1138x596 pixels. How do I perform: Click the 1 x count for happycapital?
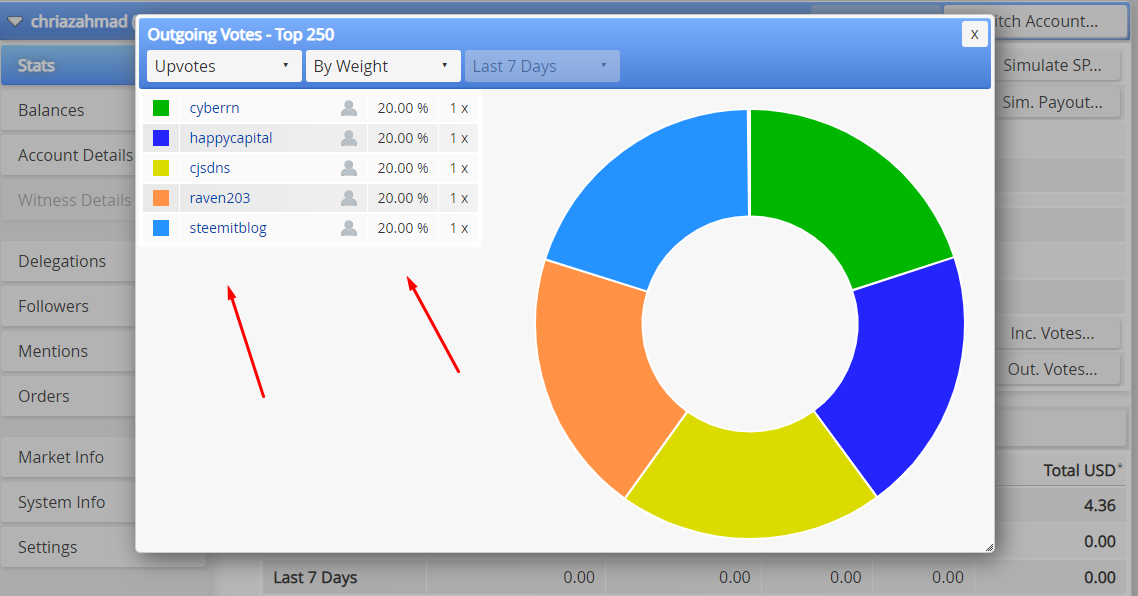click(x=459, y=138)
